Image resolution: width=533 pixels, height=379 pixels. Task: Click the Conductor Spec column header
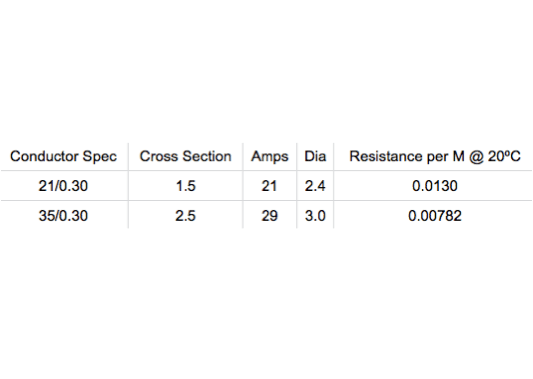63,156
